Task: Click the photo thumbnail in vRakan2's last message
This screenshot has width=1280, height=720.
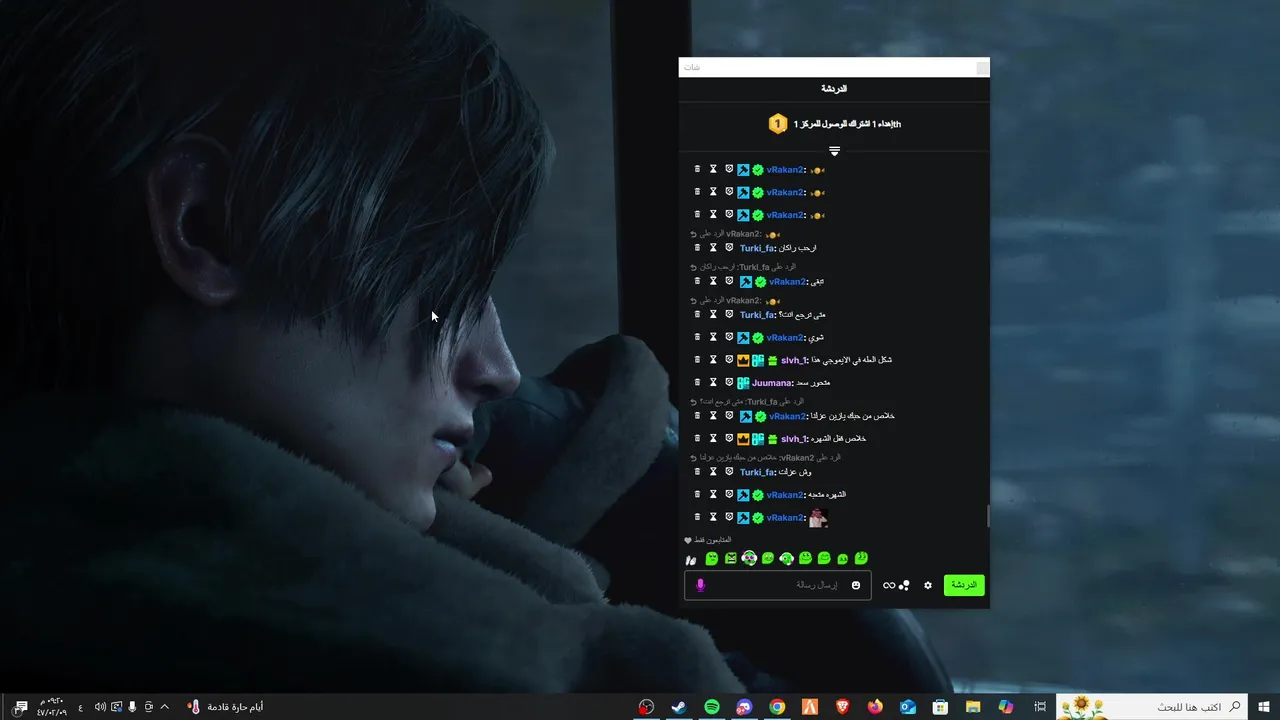Action: pos(818,517)
